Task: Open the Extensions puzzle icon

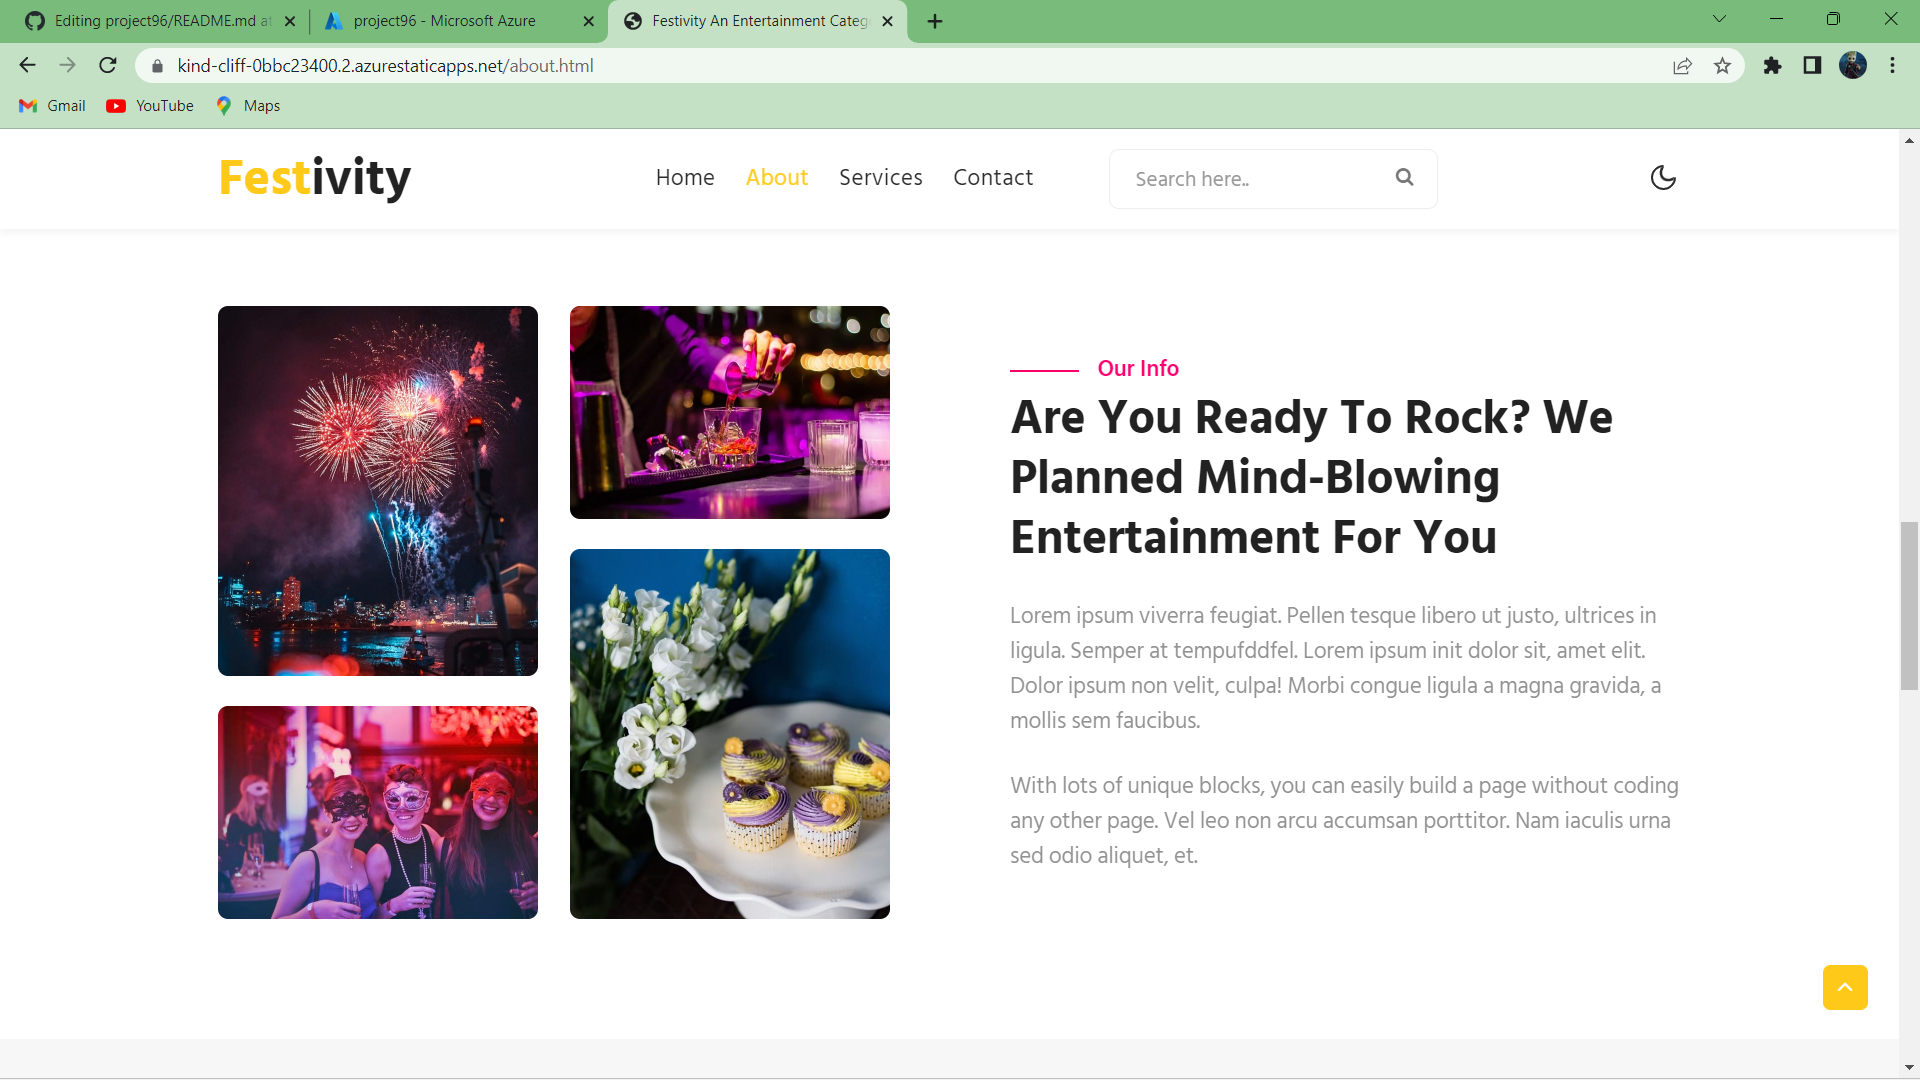Action: pyautogui.click(x=1772, y=66)
